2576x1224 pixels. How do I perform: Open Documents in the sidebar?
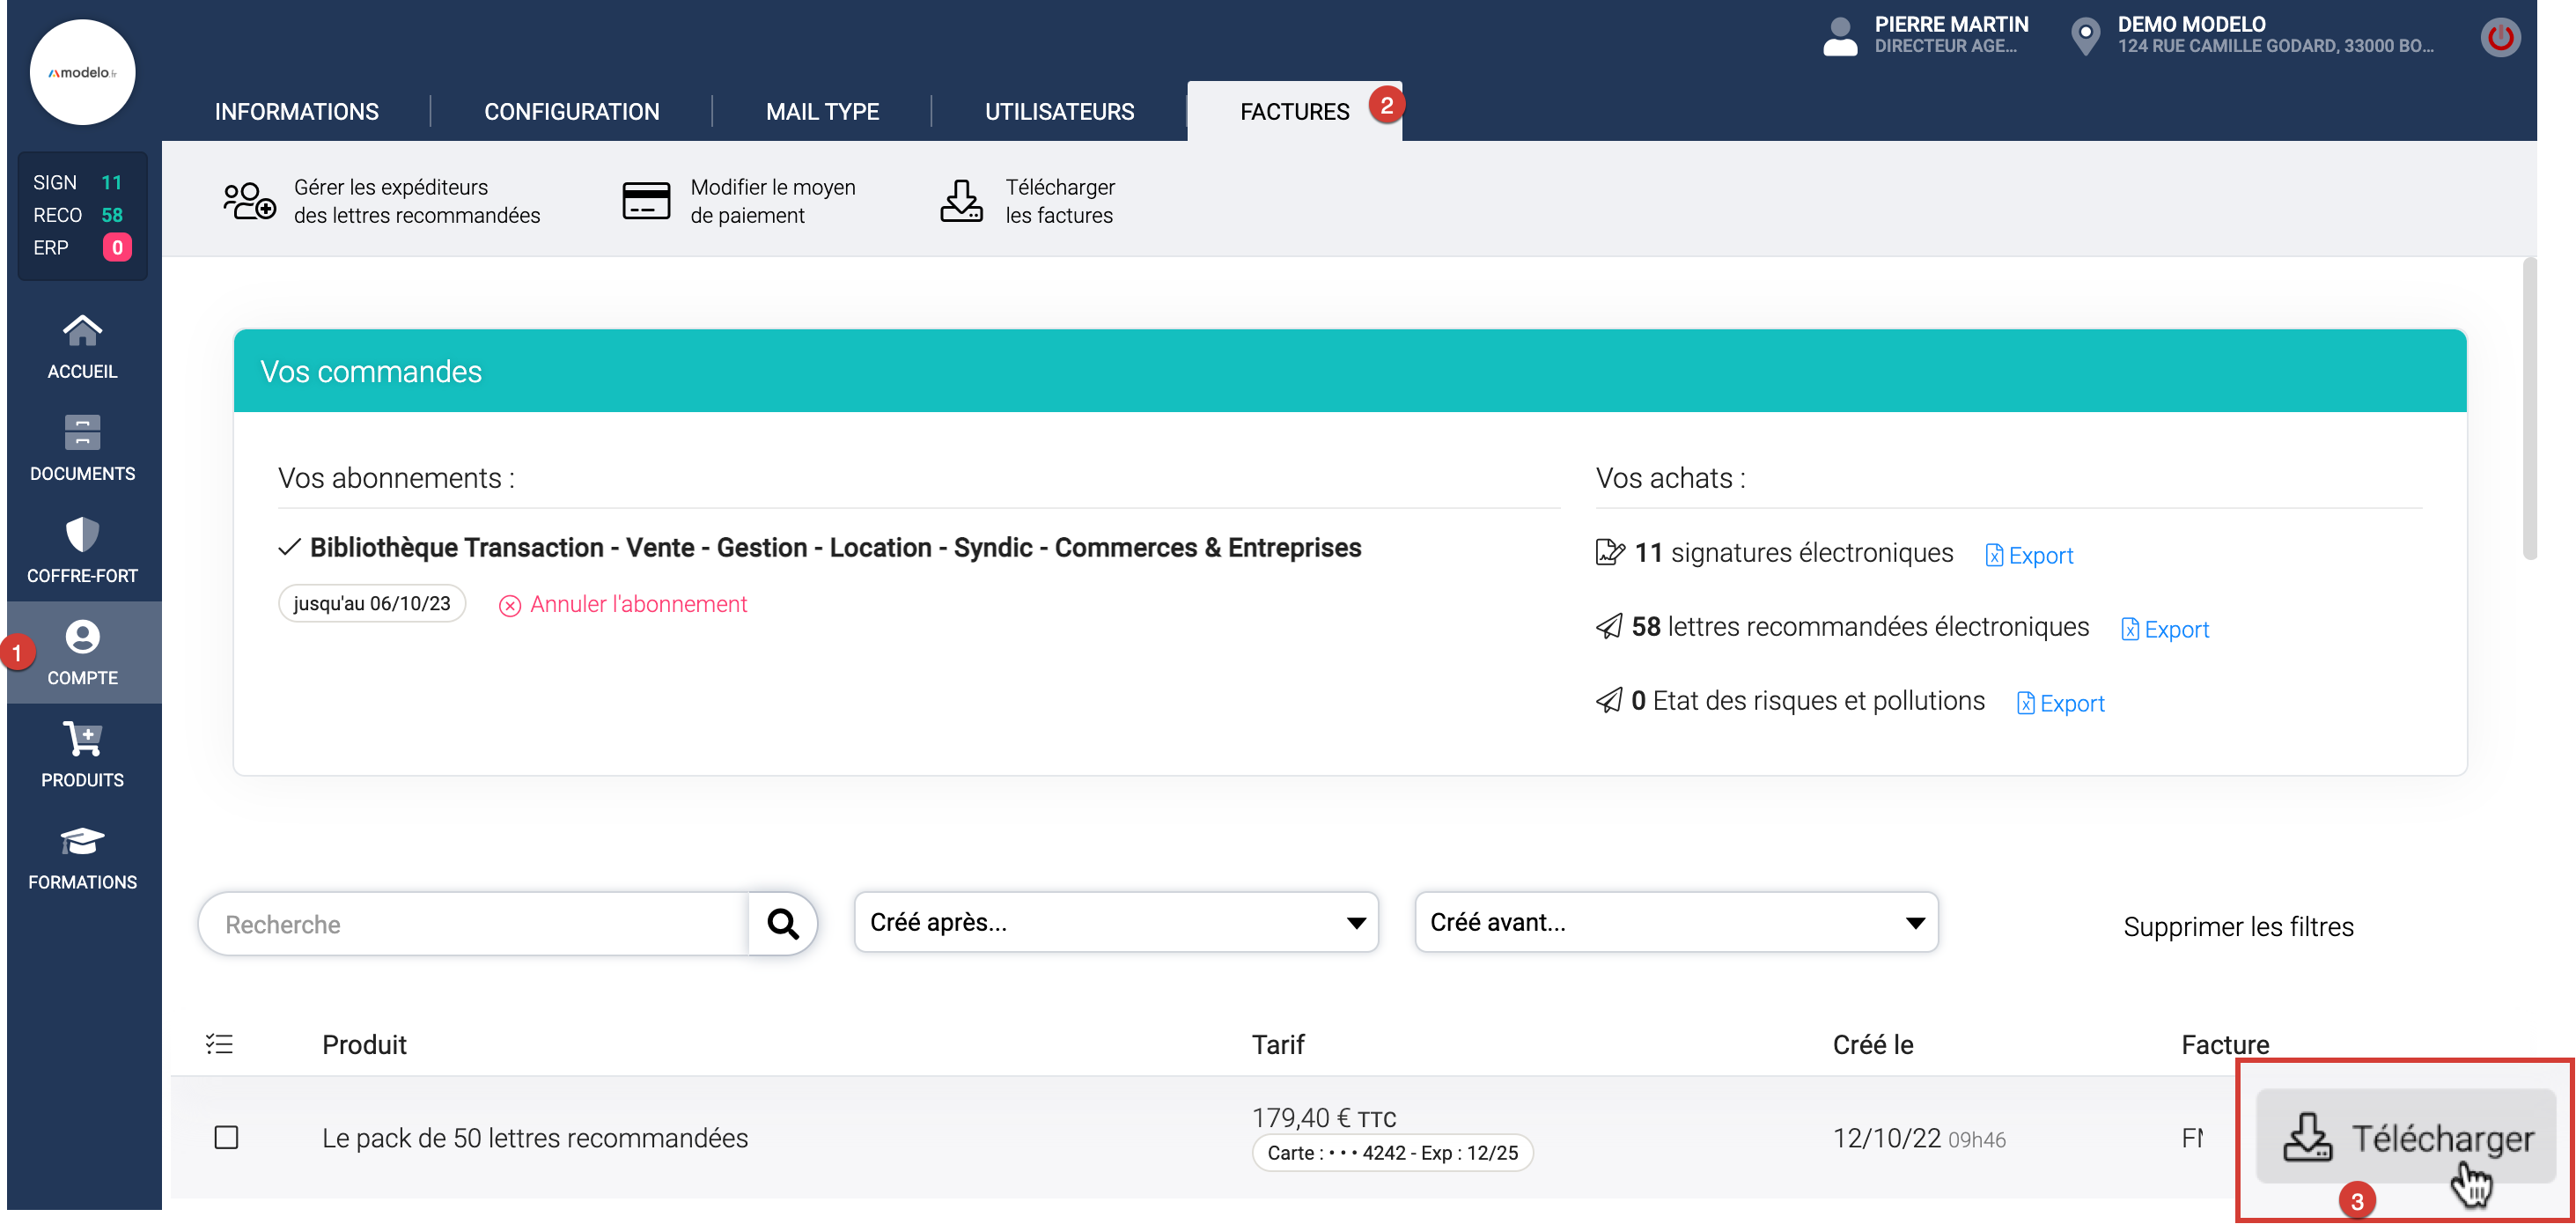point(82,448)
